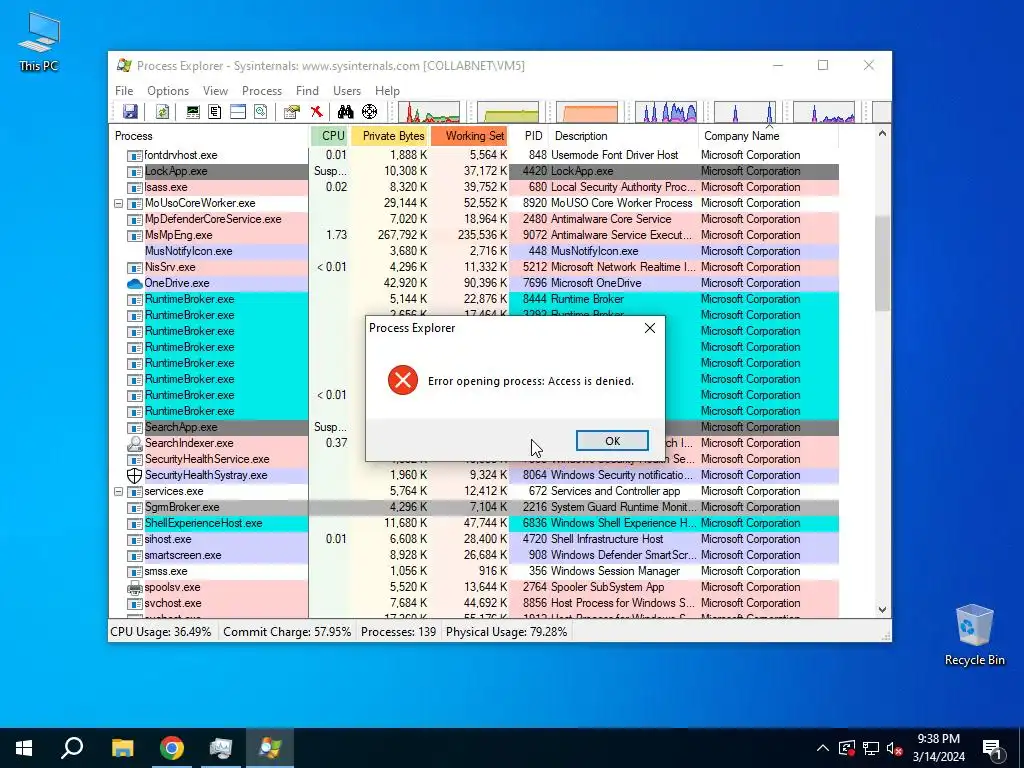The height and width of the screenshot is (768, 1024).
Task: Open the notification center icon
Action: point(993,748)
